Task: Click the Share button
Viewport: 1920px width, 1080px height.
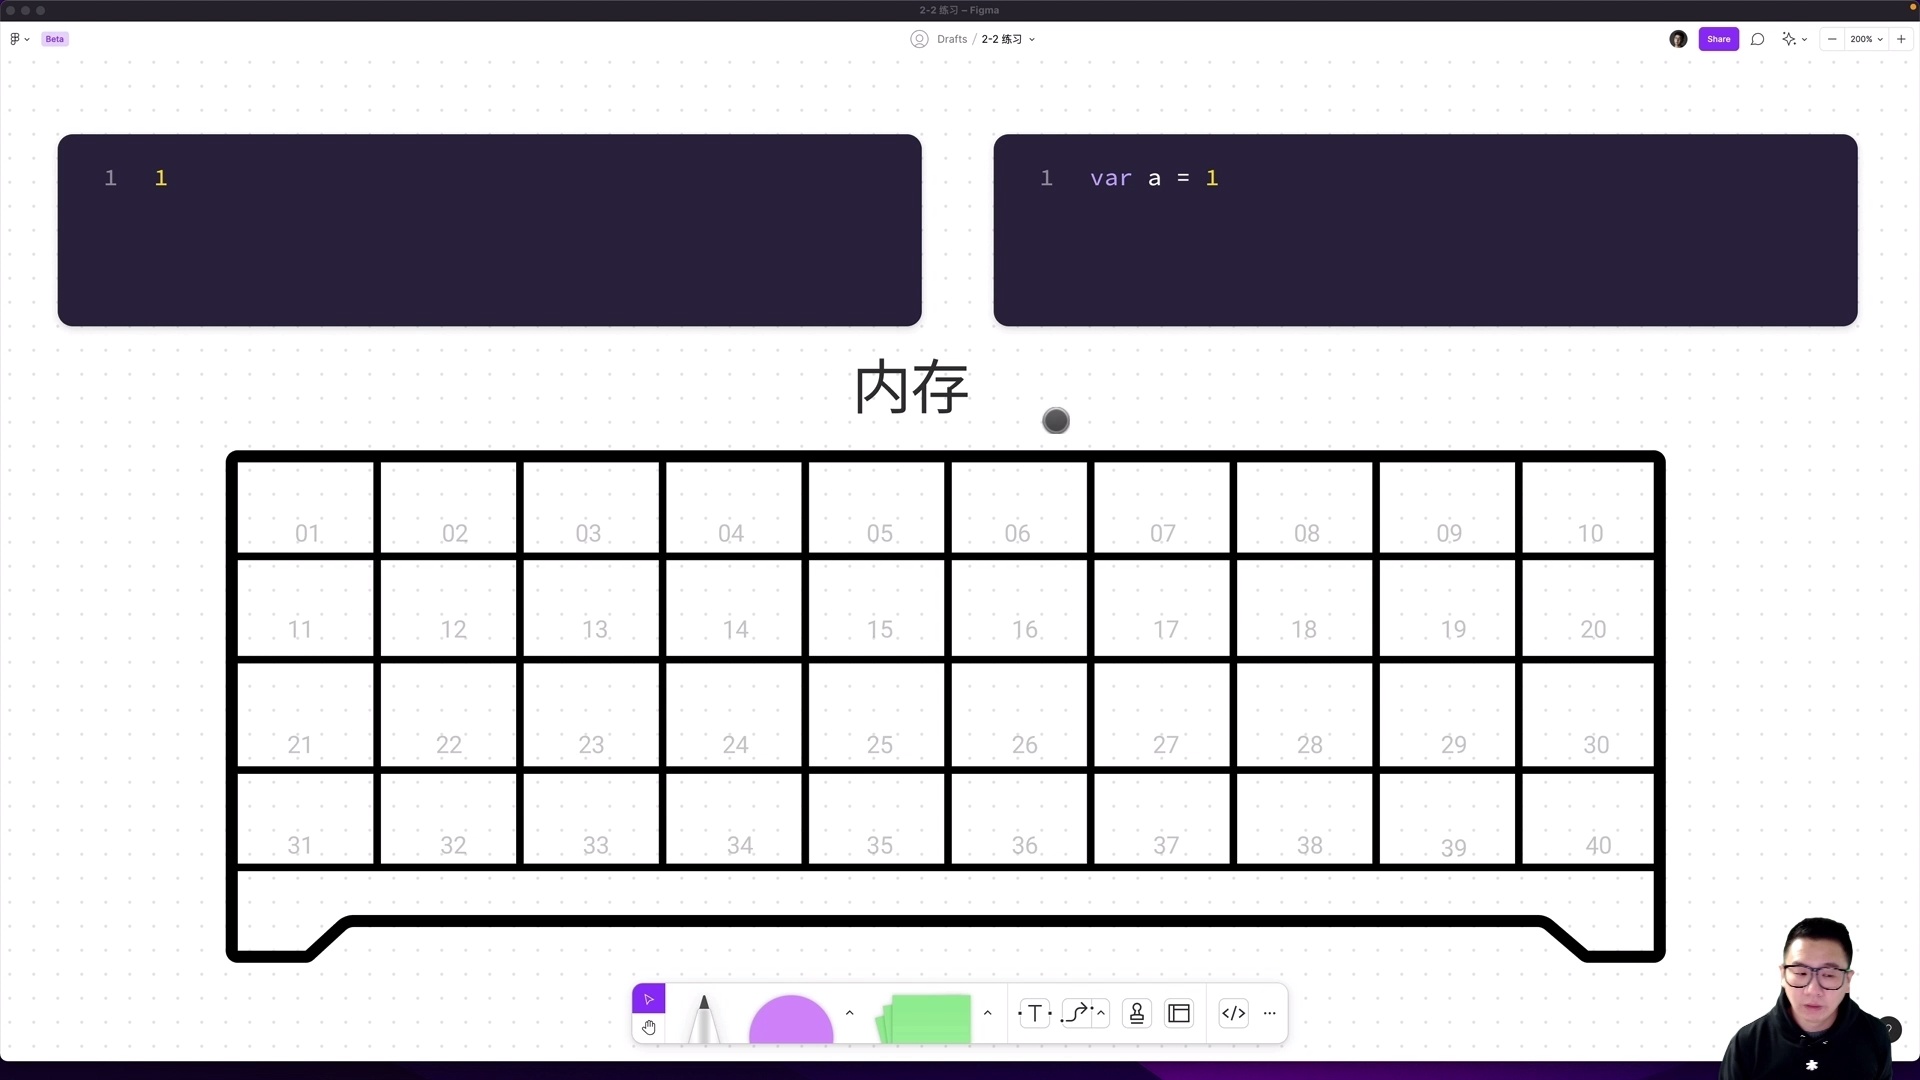Action: (x=1719, y=39)
